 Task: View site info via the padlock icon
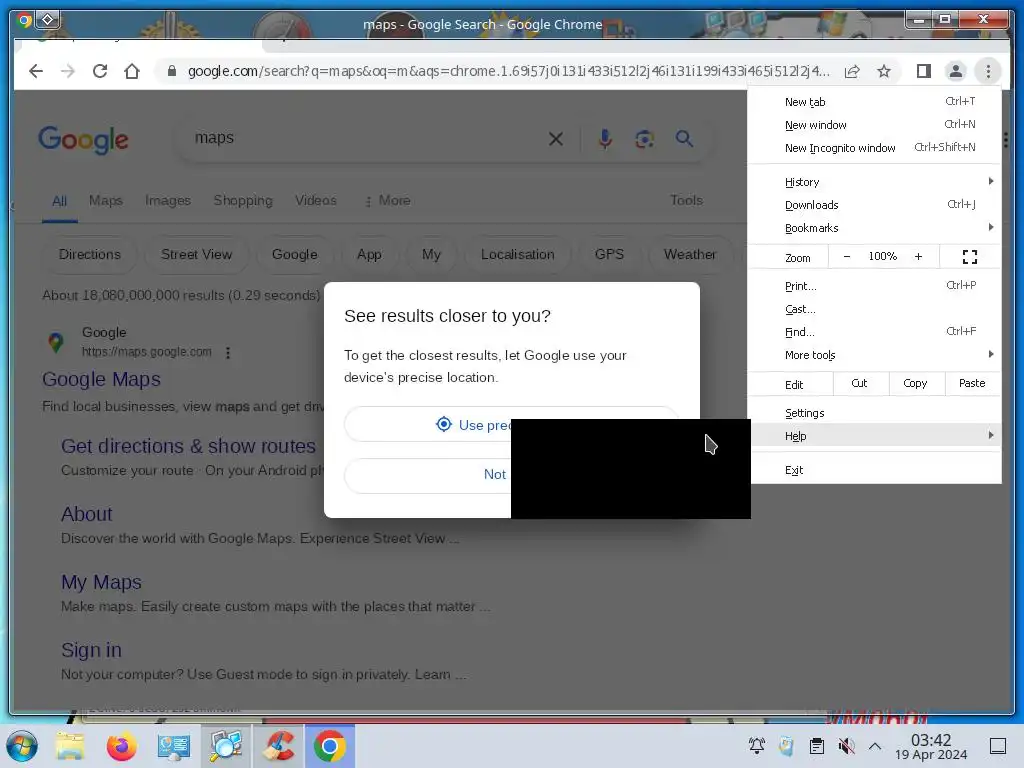[172, 71]
